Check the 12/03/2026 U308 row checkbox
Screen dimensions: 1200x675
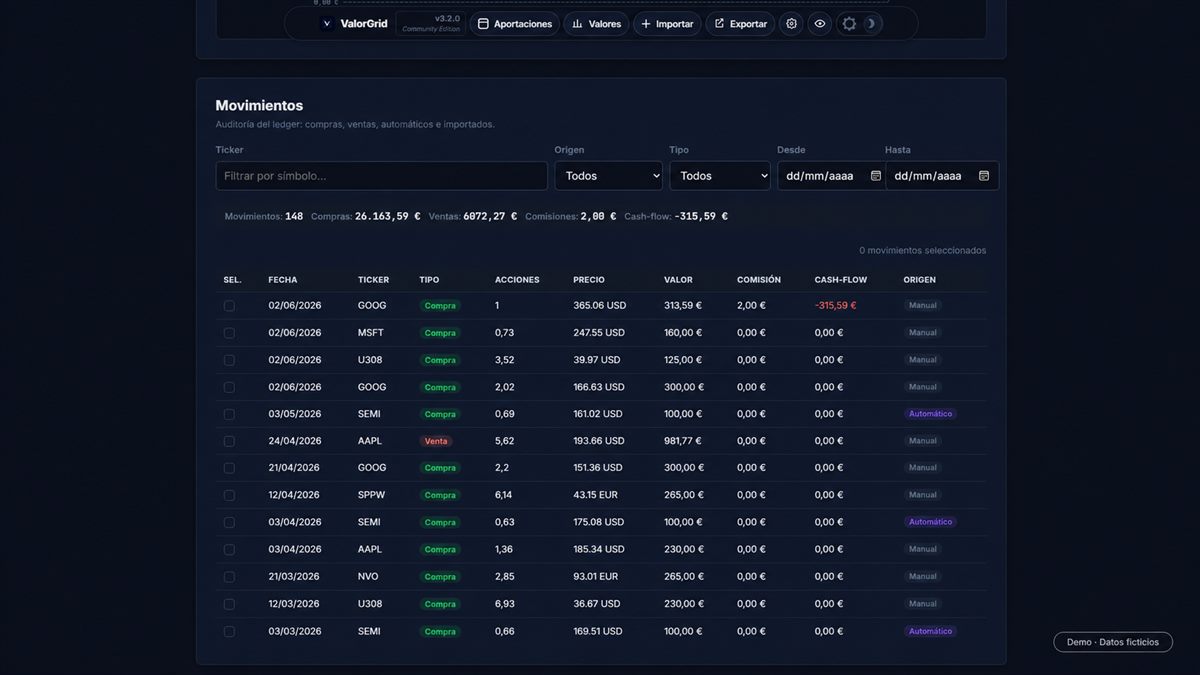229,604
